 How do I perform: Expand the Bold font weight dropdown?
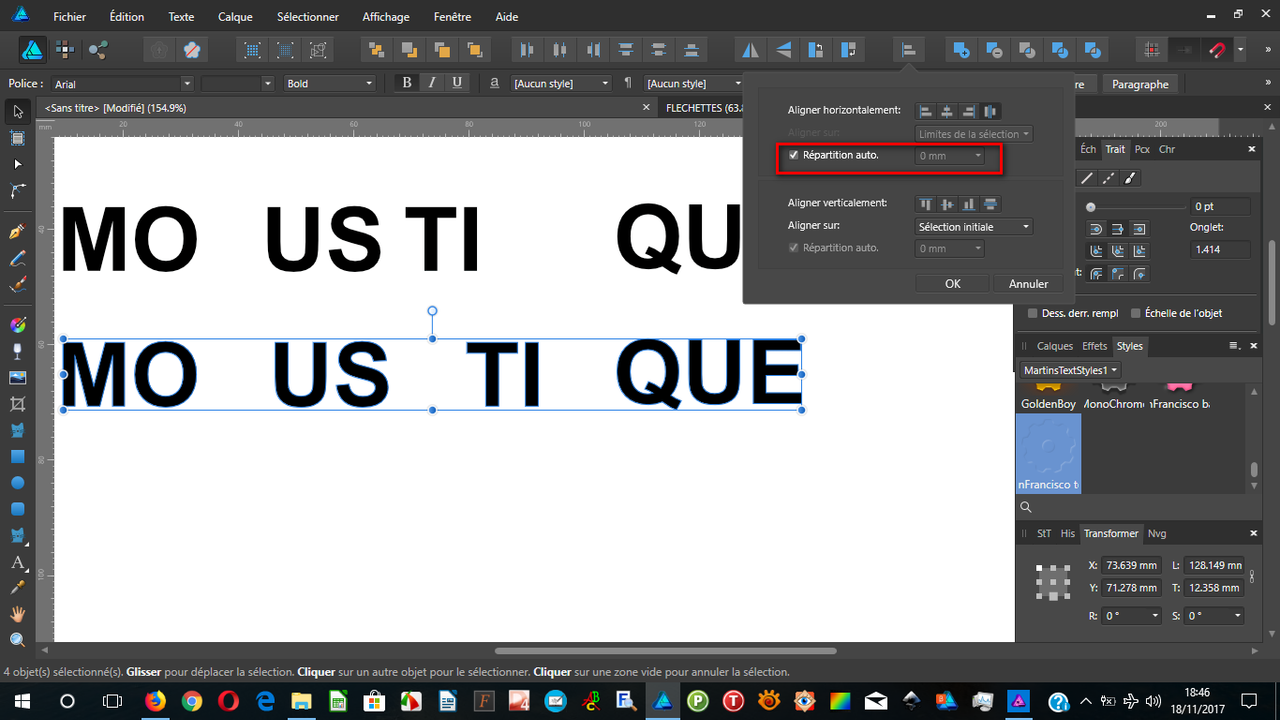coord(368,83)
